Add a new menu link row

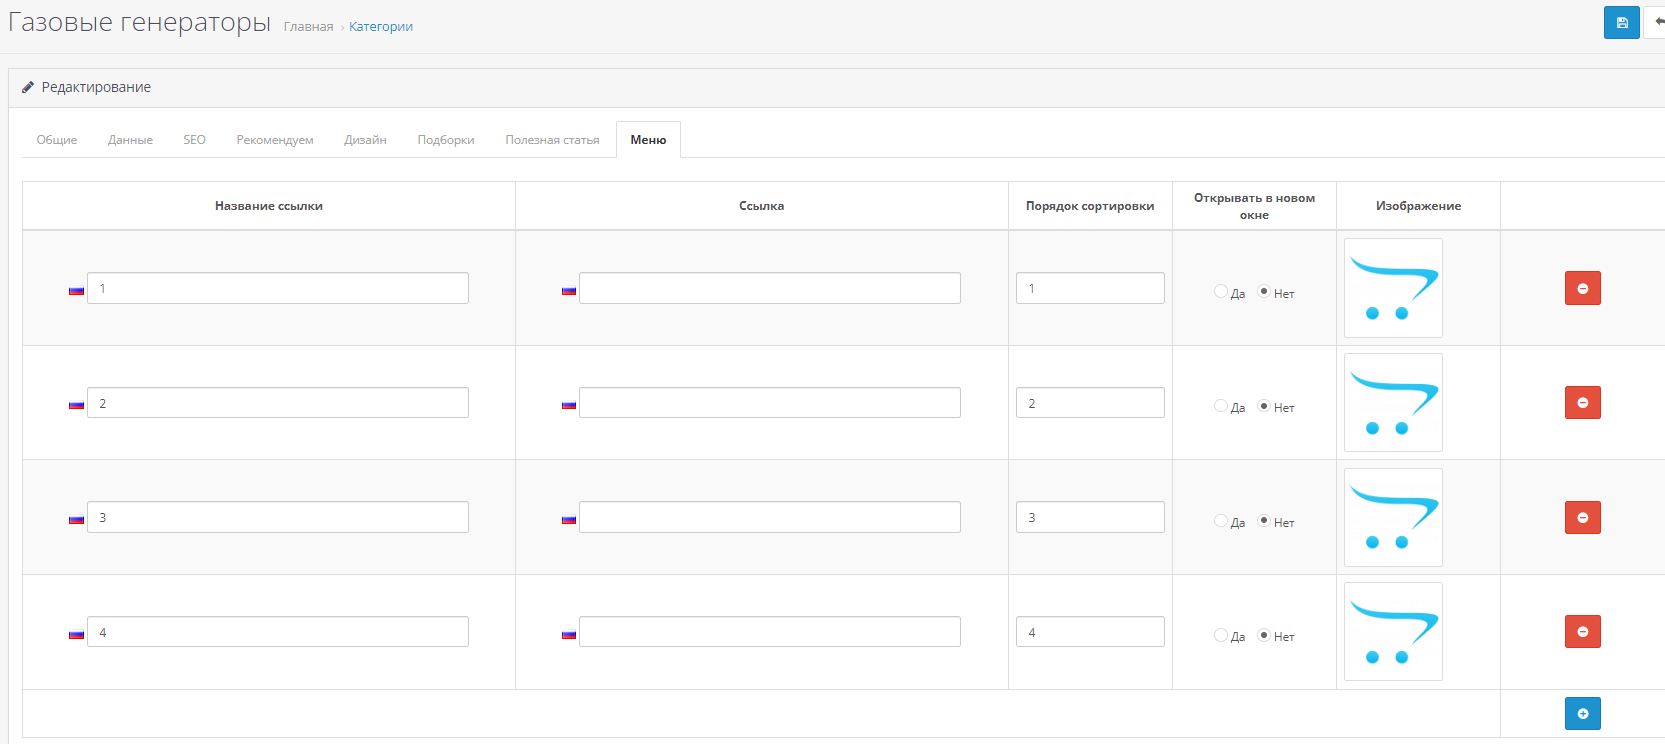(x=1582, y=714)
